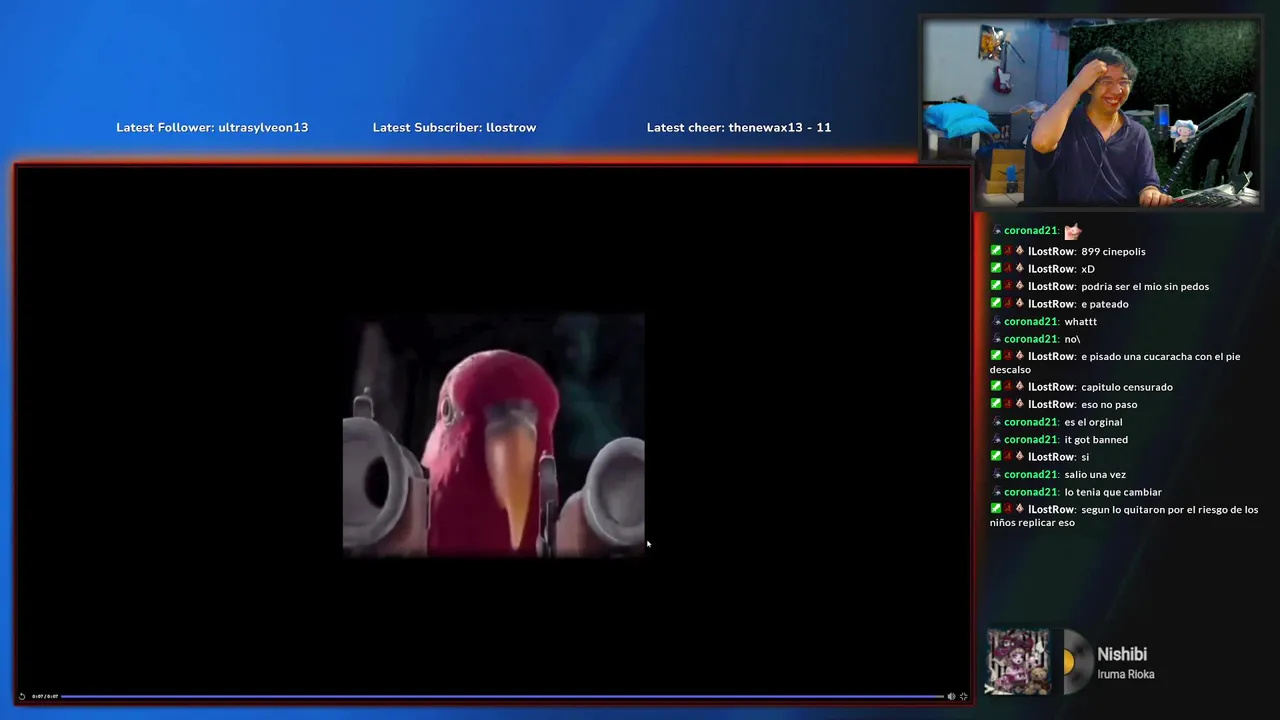Click Latest Subscriber: llostrow label
This screenshot has height=720, width=1280.
(454, 127)
